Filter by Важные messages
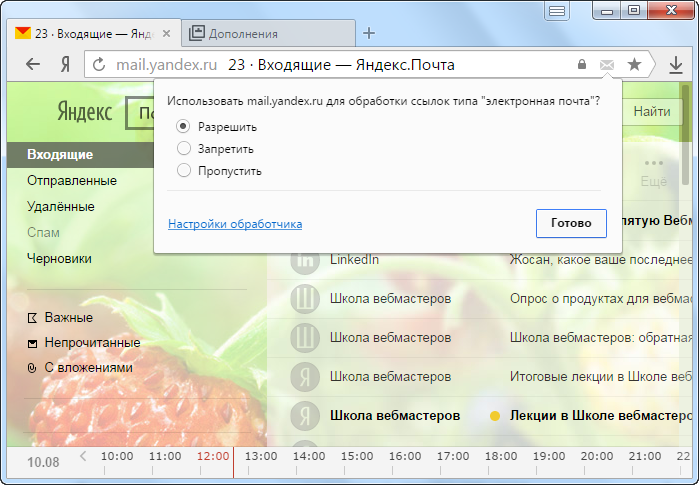Image resolution: width=699 pixels, height=485 pixels. (x=69, y=318)
